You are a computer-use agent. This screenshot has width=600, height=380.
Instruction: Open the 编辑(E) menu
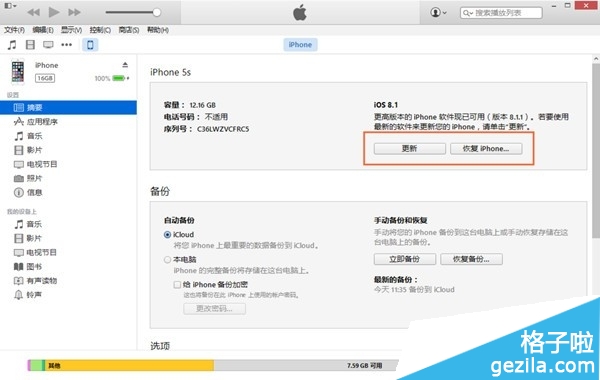[x=43, y=30]
